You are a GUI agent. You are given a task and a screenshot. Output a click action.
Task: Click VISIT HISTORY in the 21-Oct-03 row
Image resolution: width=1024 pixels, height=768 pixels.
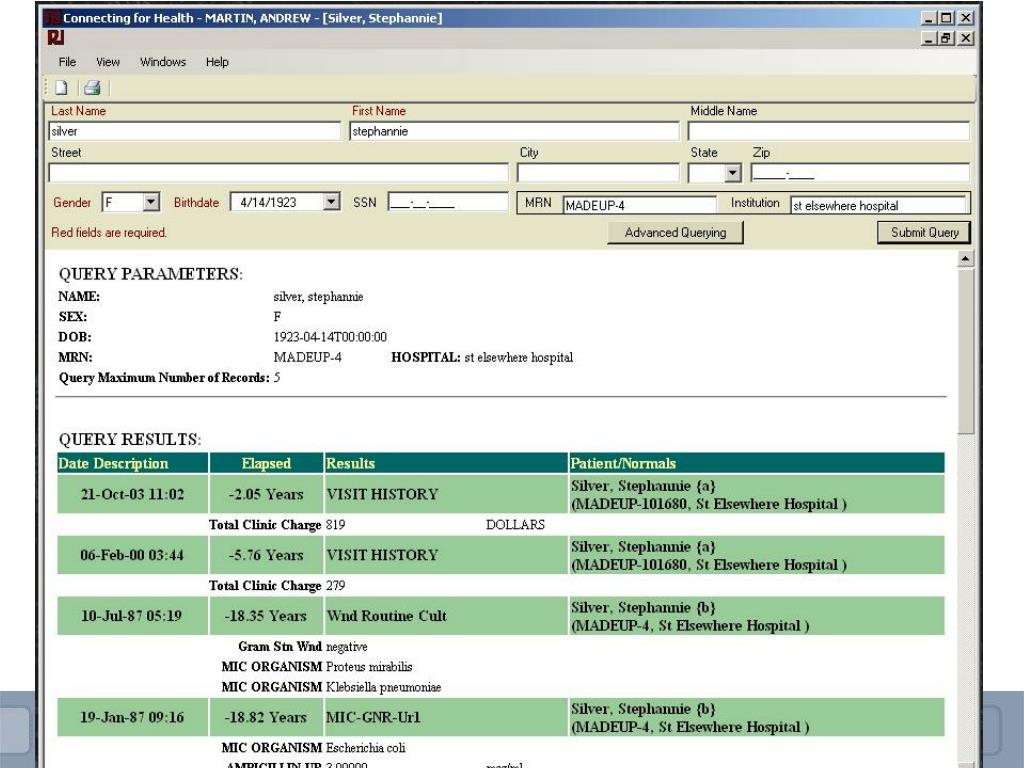click(382, 494)
